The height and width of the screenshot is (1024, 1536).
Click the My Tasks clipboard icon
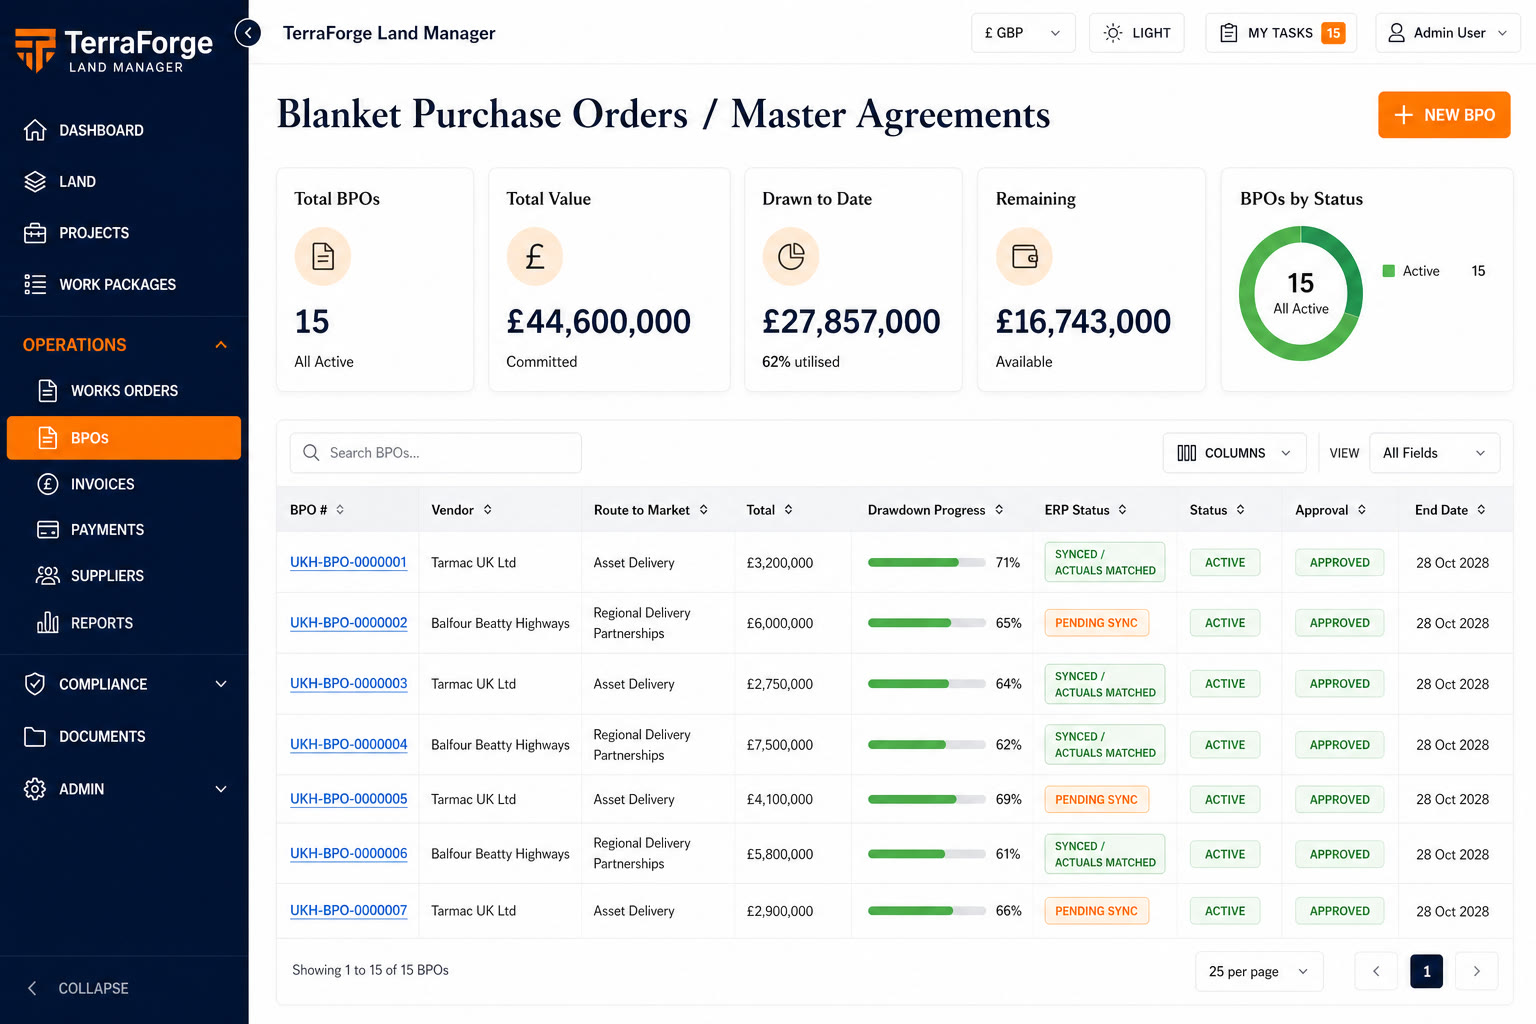1229,33
